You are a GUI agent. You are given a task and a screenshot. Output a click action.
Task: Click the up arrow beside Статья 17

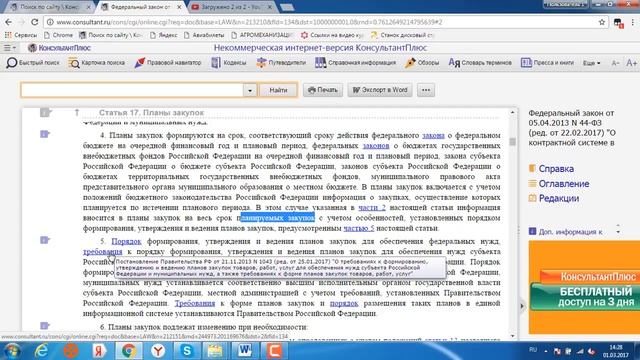point(77,112)
